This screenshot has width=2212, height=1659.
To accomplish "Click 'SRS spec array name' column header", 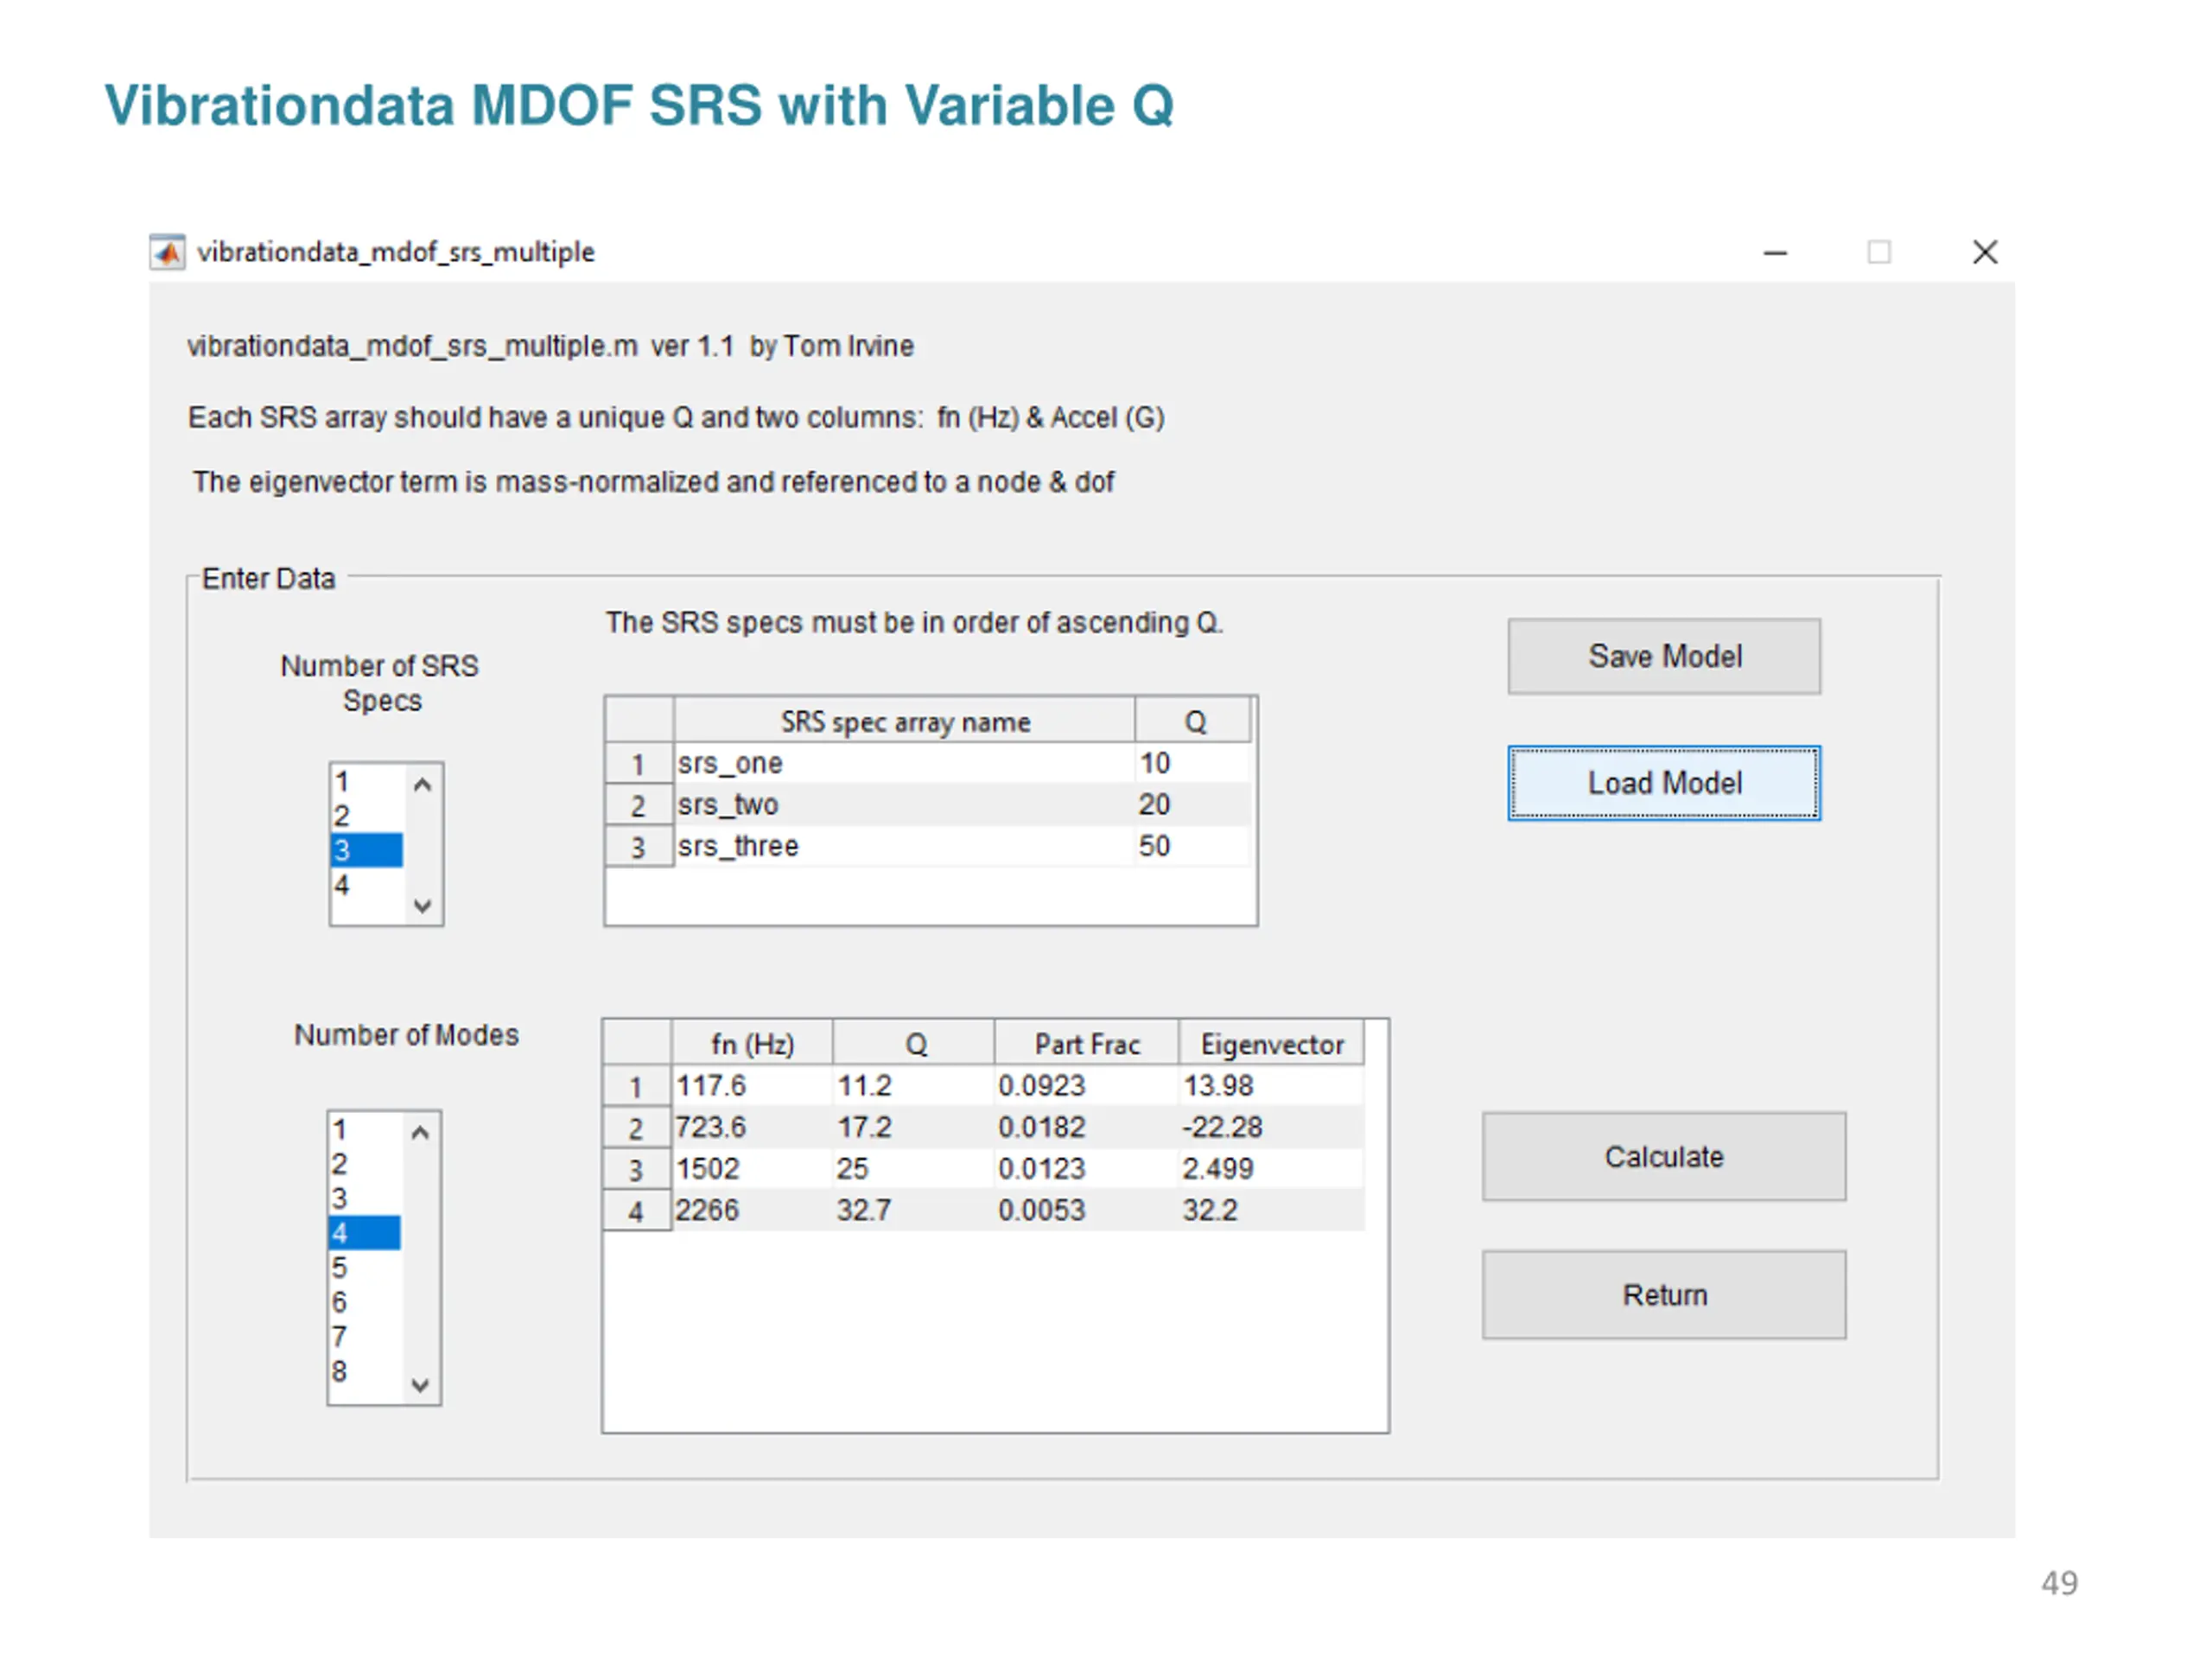I will 904,721.
